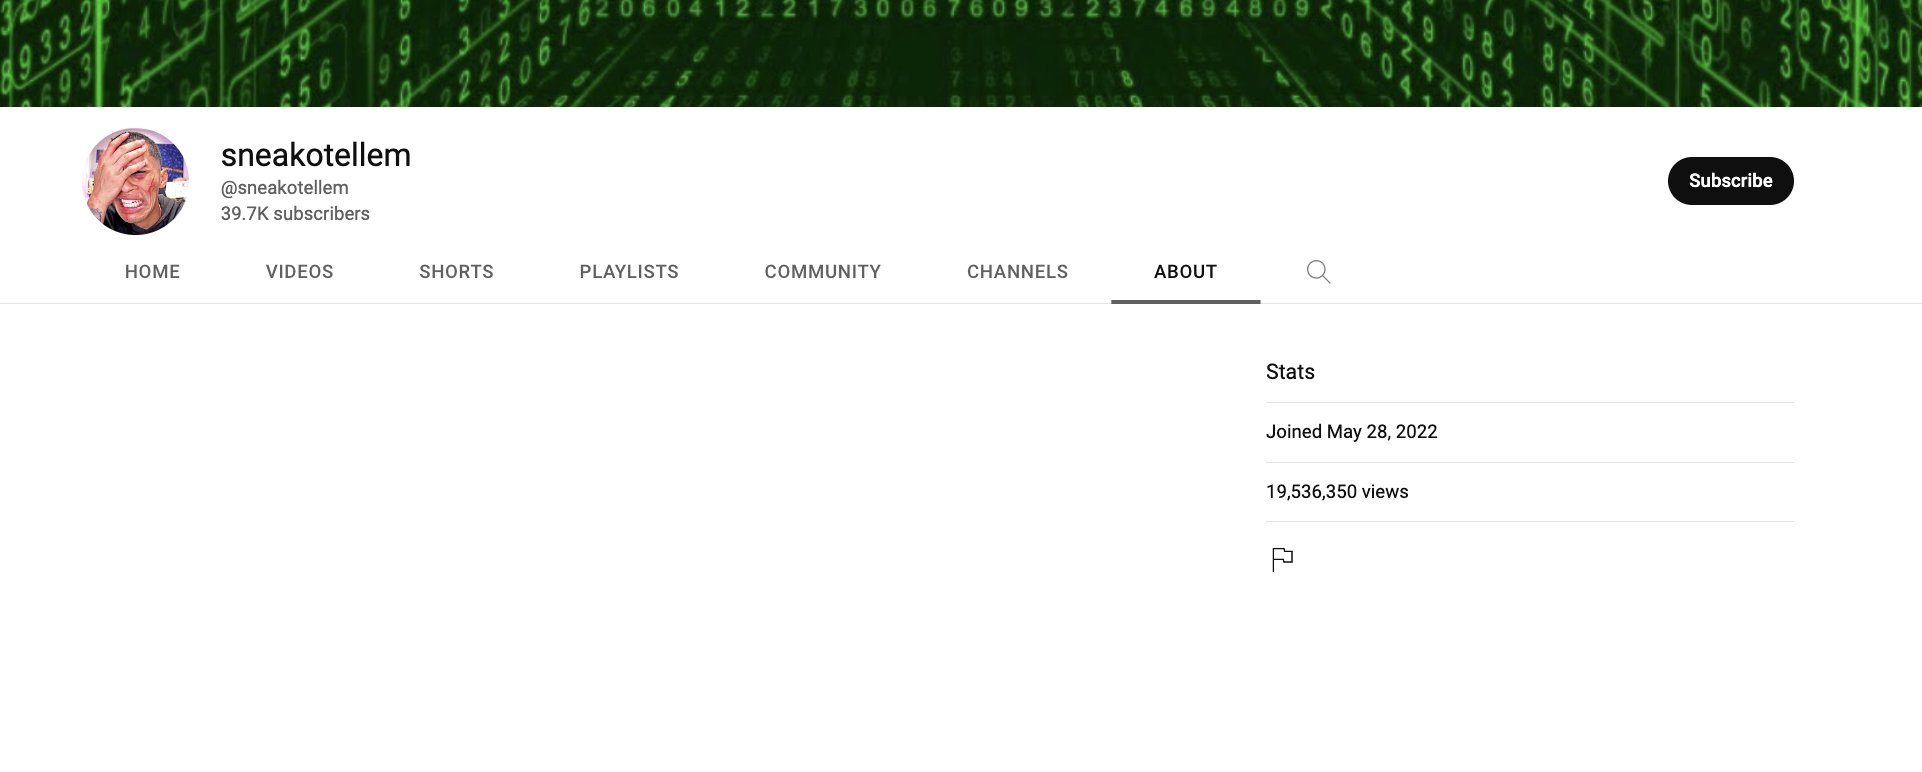Click the 19,536,350 views stat
Image resolution: width=1922 pixels, height=772 pixels.
tap(1336, 492)
